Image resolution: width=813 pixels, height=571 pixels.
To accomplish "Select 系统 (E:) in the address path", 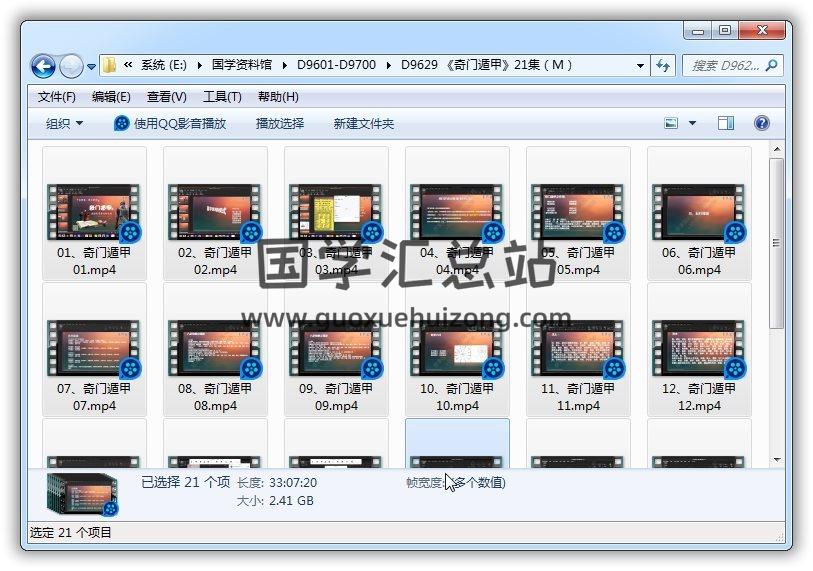I will (163, 65).
